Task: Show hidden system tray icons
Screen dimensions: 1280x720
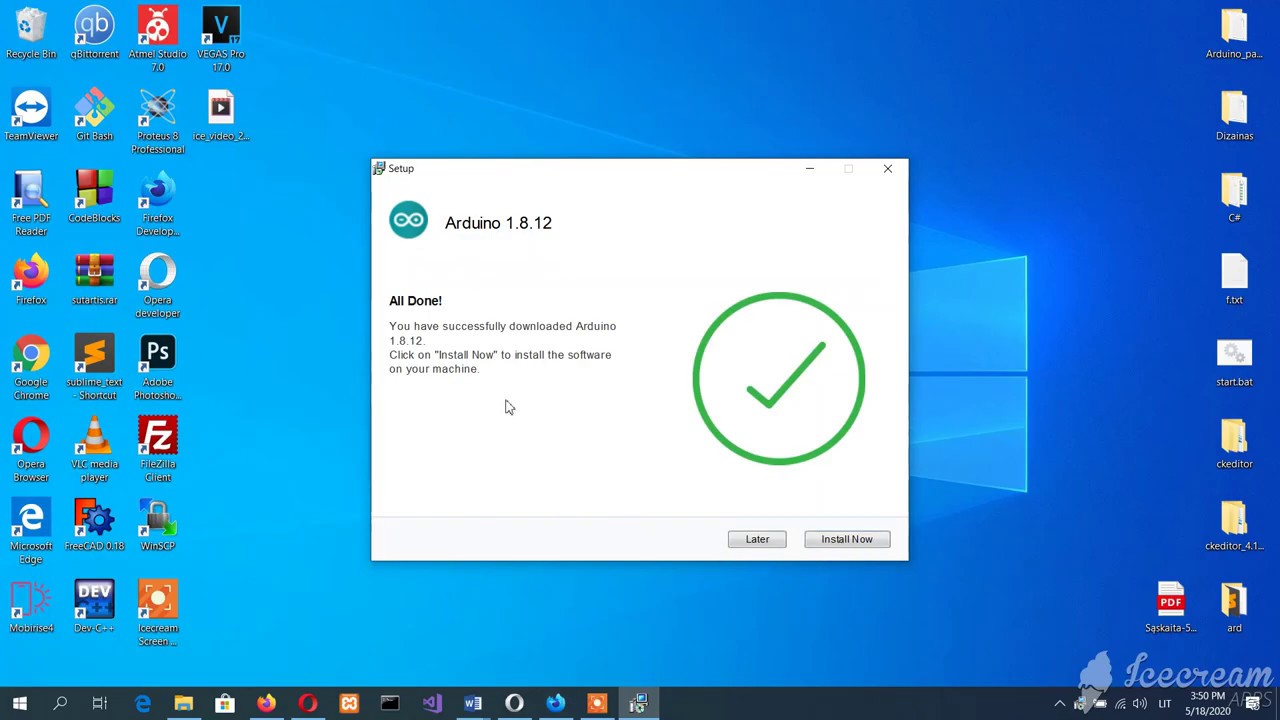Action: tap(1060, 704)
